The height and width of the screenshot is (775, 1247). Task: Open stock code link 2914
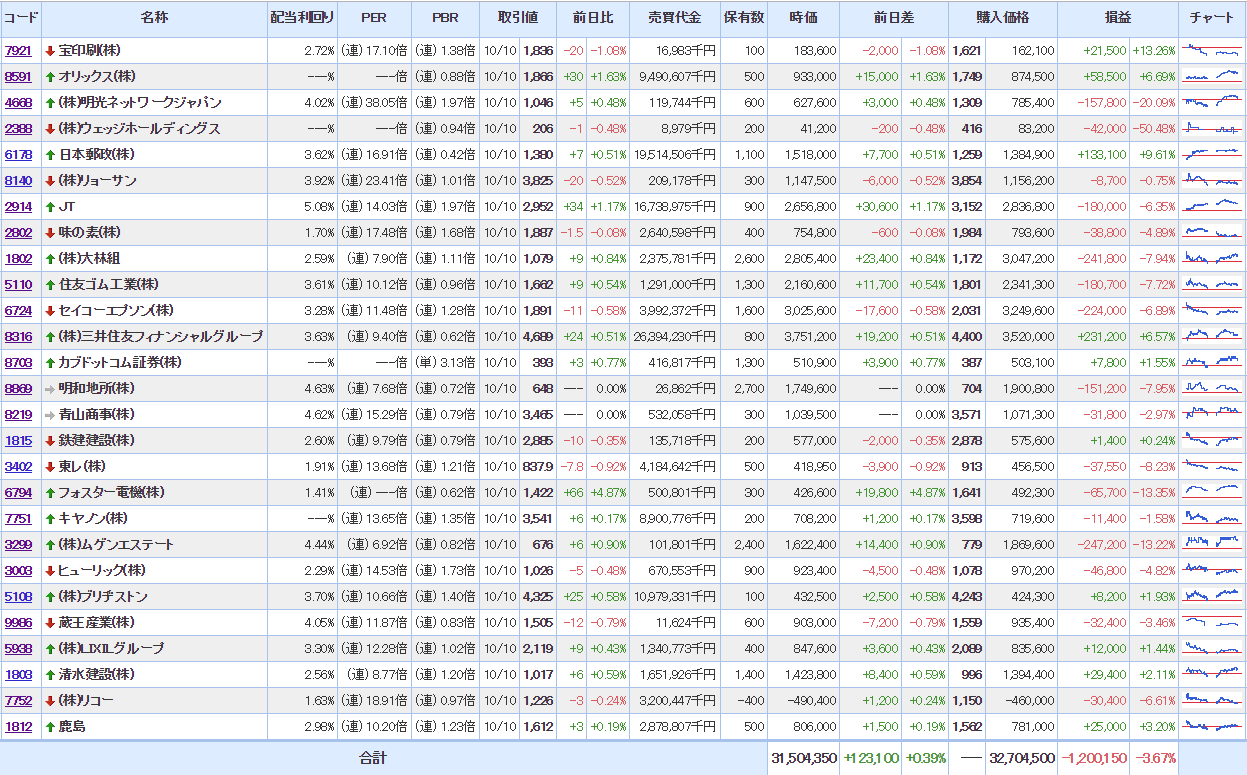(18, 207)
